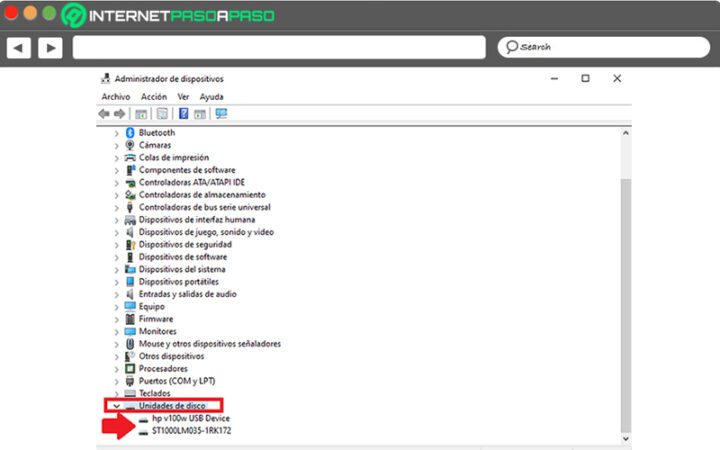This screenshot has width=720, height=450.
Task: Expand the Teclados category
Action: [x=117, y=393]
